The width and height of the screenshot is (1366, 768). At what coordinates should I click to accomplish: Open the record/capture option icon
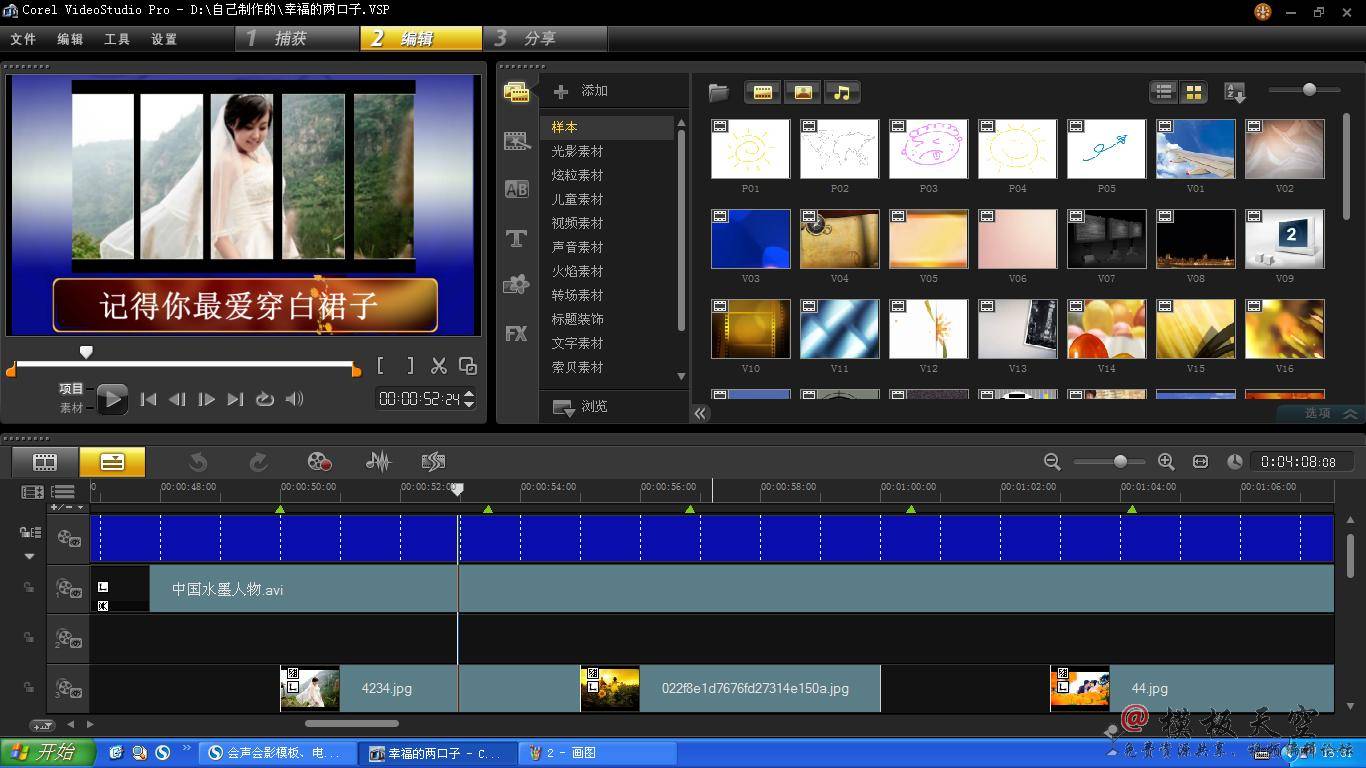318,461
